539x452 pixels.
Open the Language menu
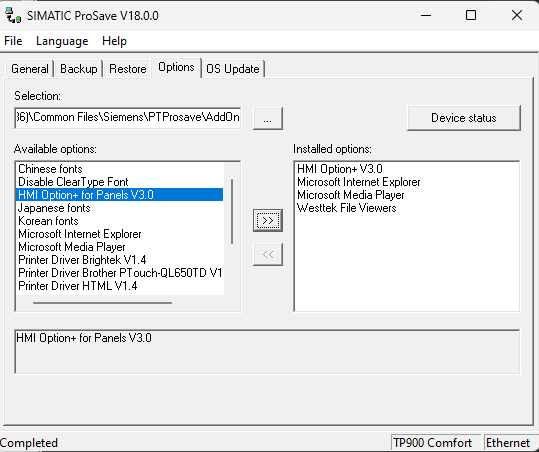pyautogui.click(x=62, y=41)
